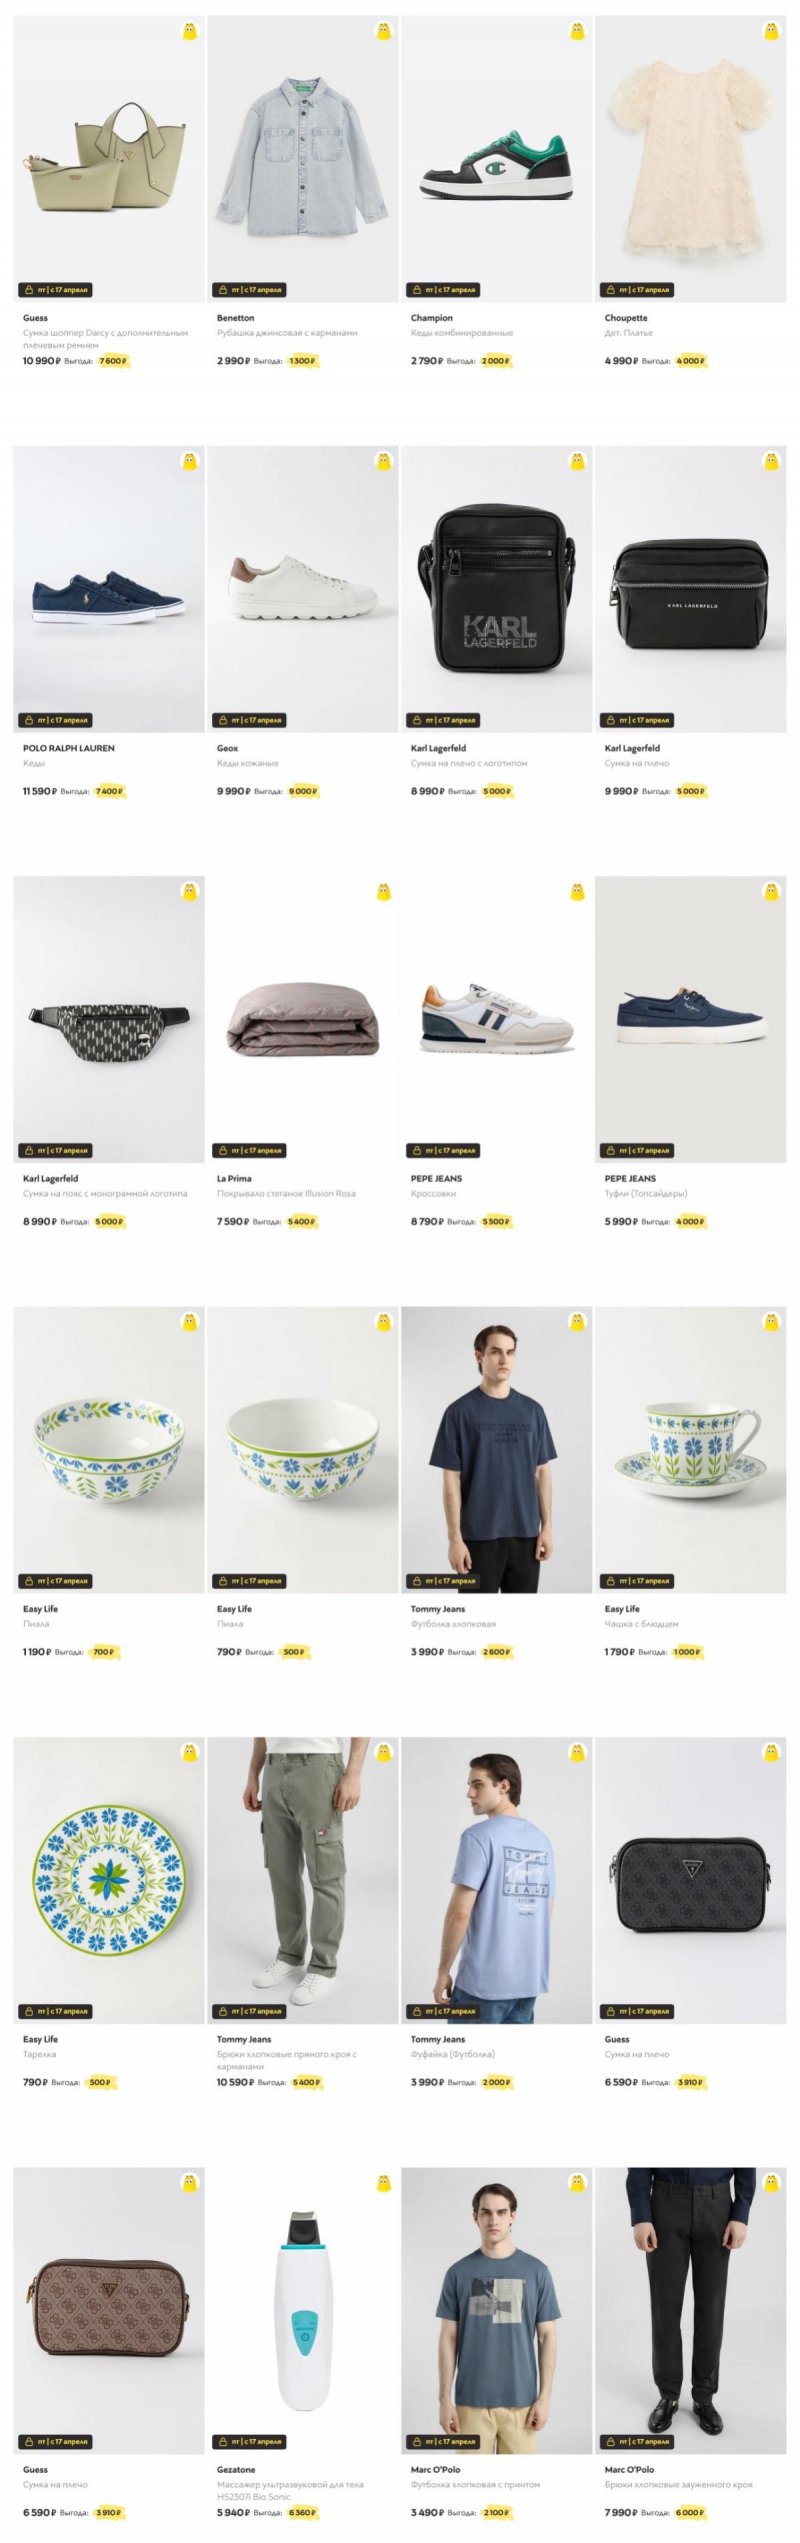
Task: Click yellow badge icon on Guess shopper bag card
Action: 190,31
